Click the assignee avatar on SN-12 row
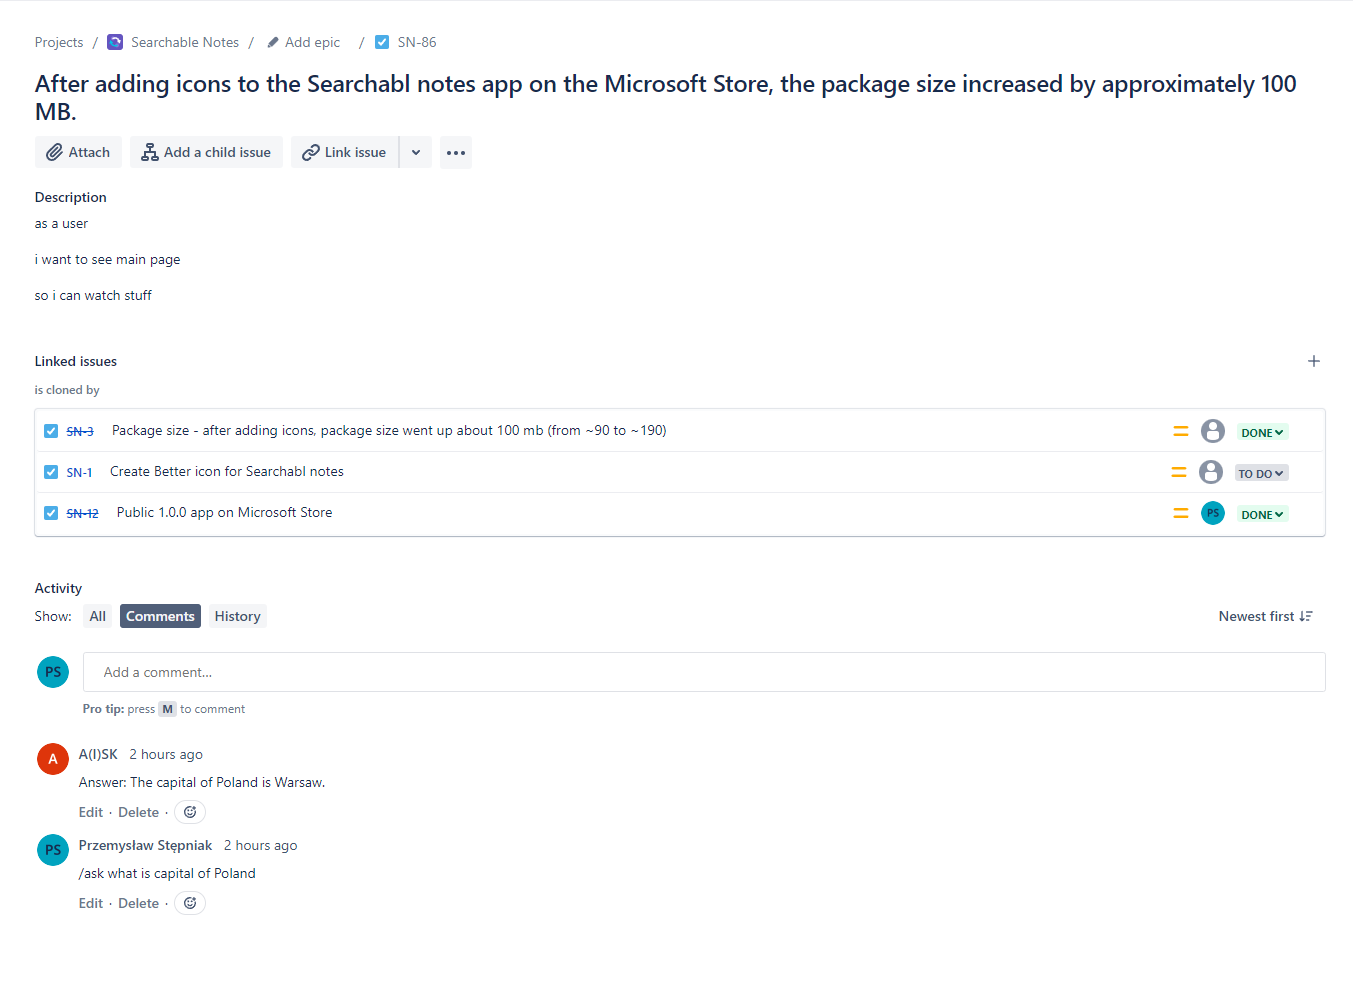The width and height of the screenshot is (1353, 989). click(1212, 513)
